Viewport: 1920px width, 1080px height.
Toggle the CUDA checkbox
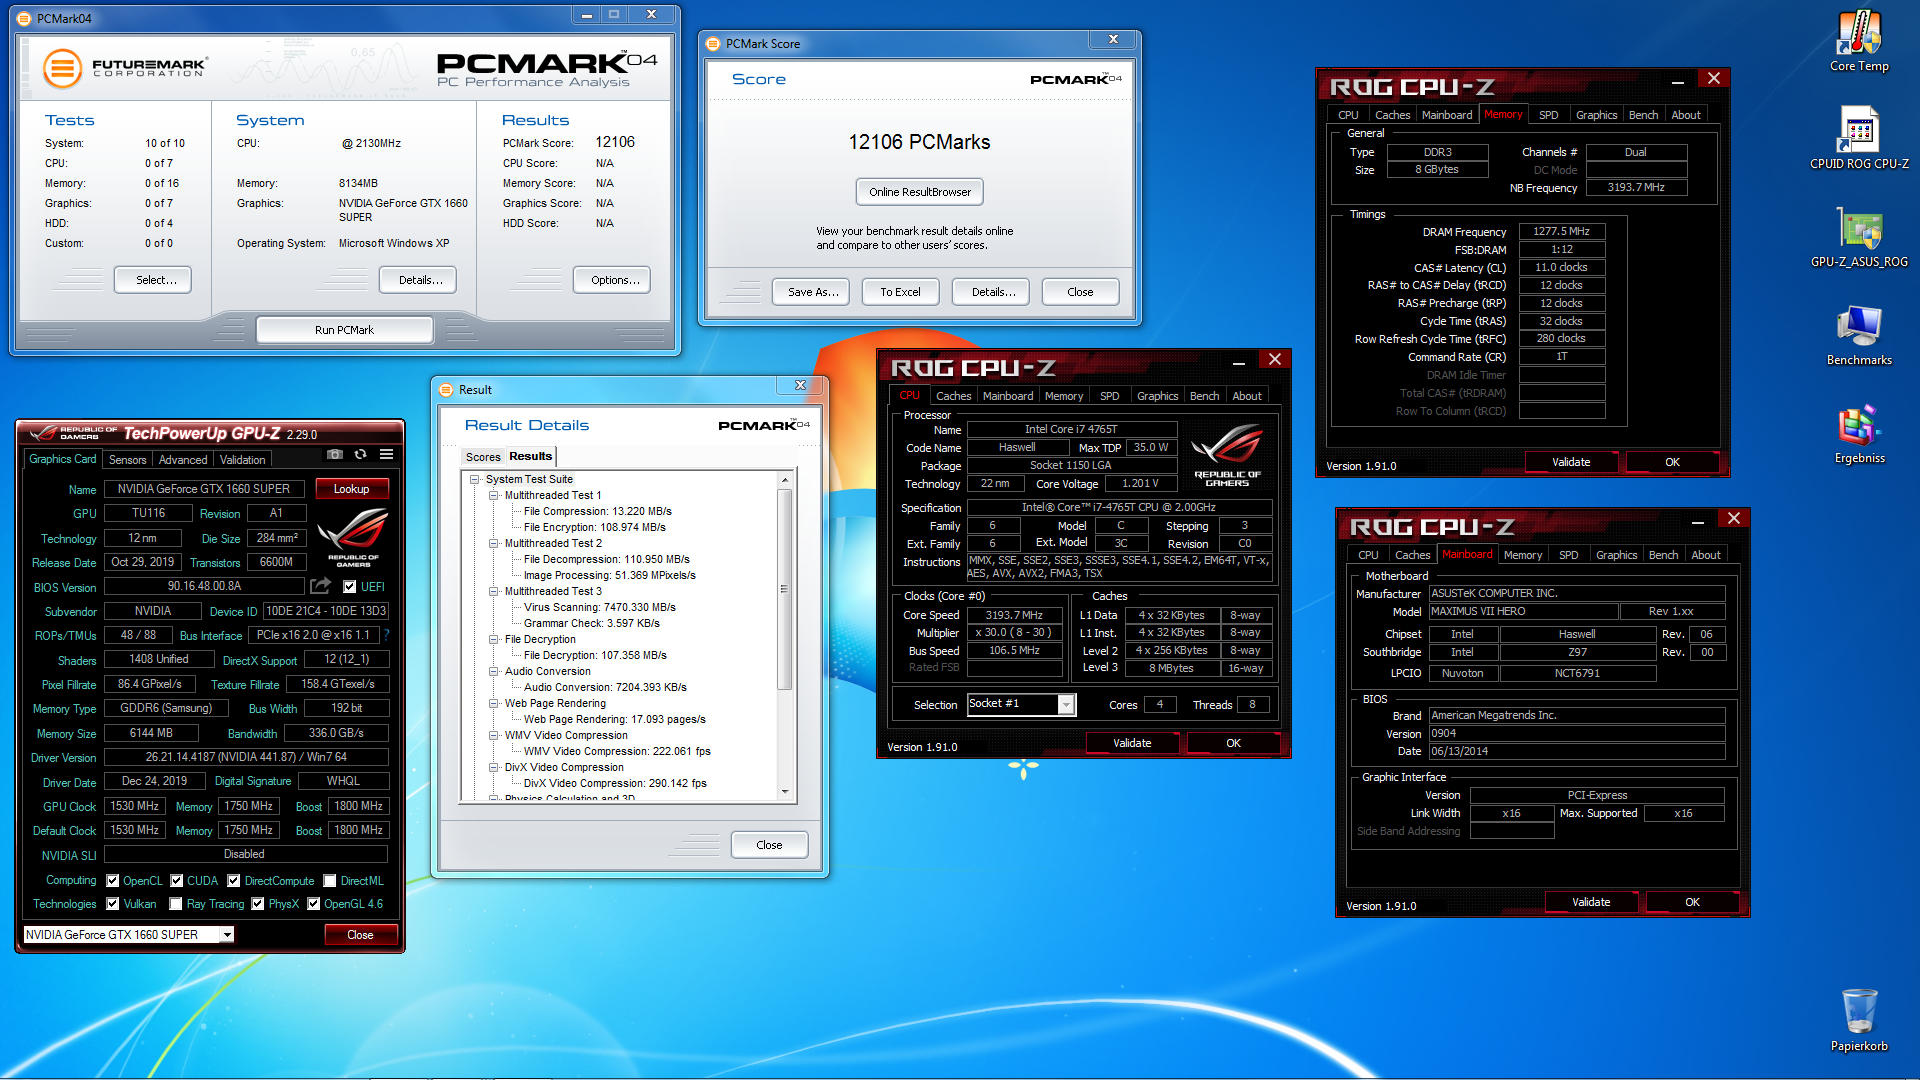click(177, 881)
